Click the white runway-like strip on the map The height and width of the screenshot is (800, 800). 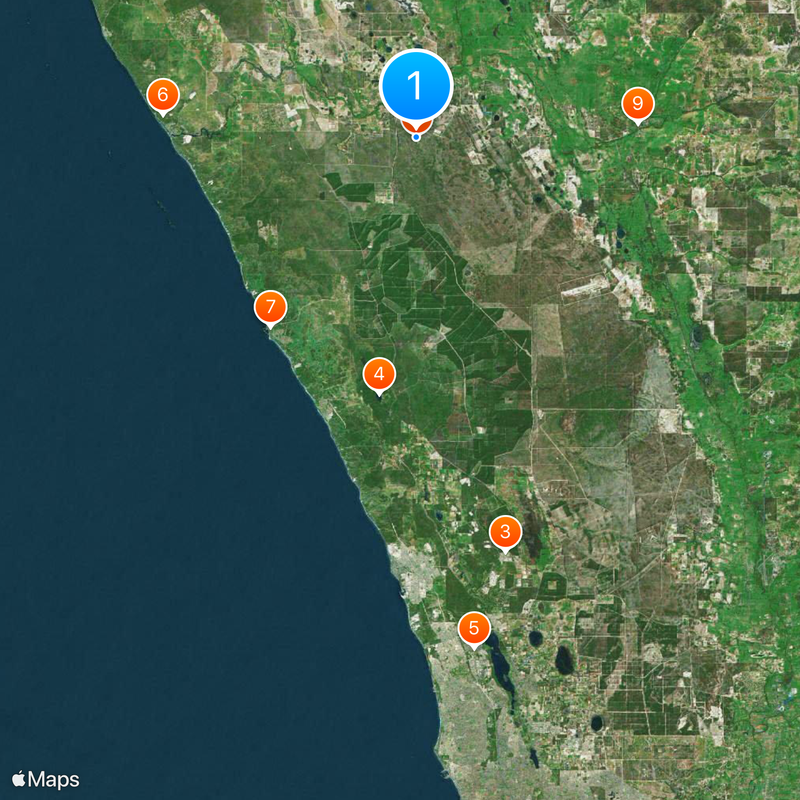(585, 288)
